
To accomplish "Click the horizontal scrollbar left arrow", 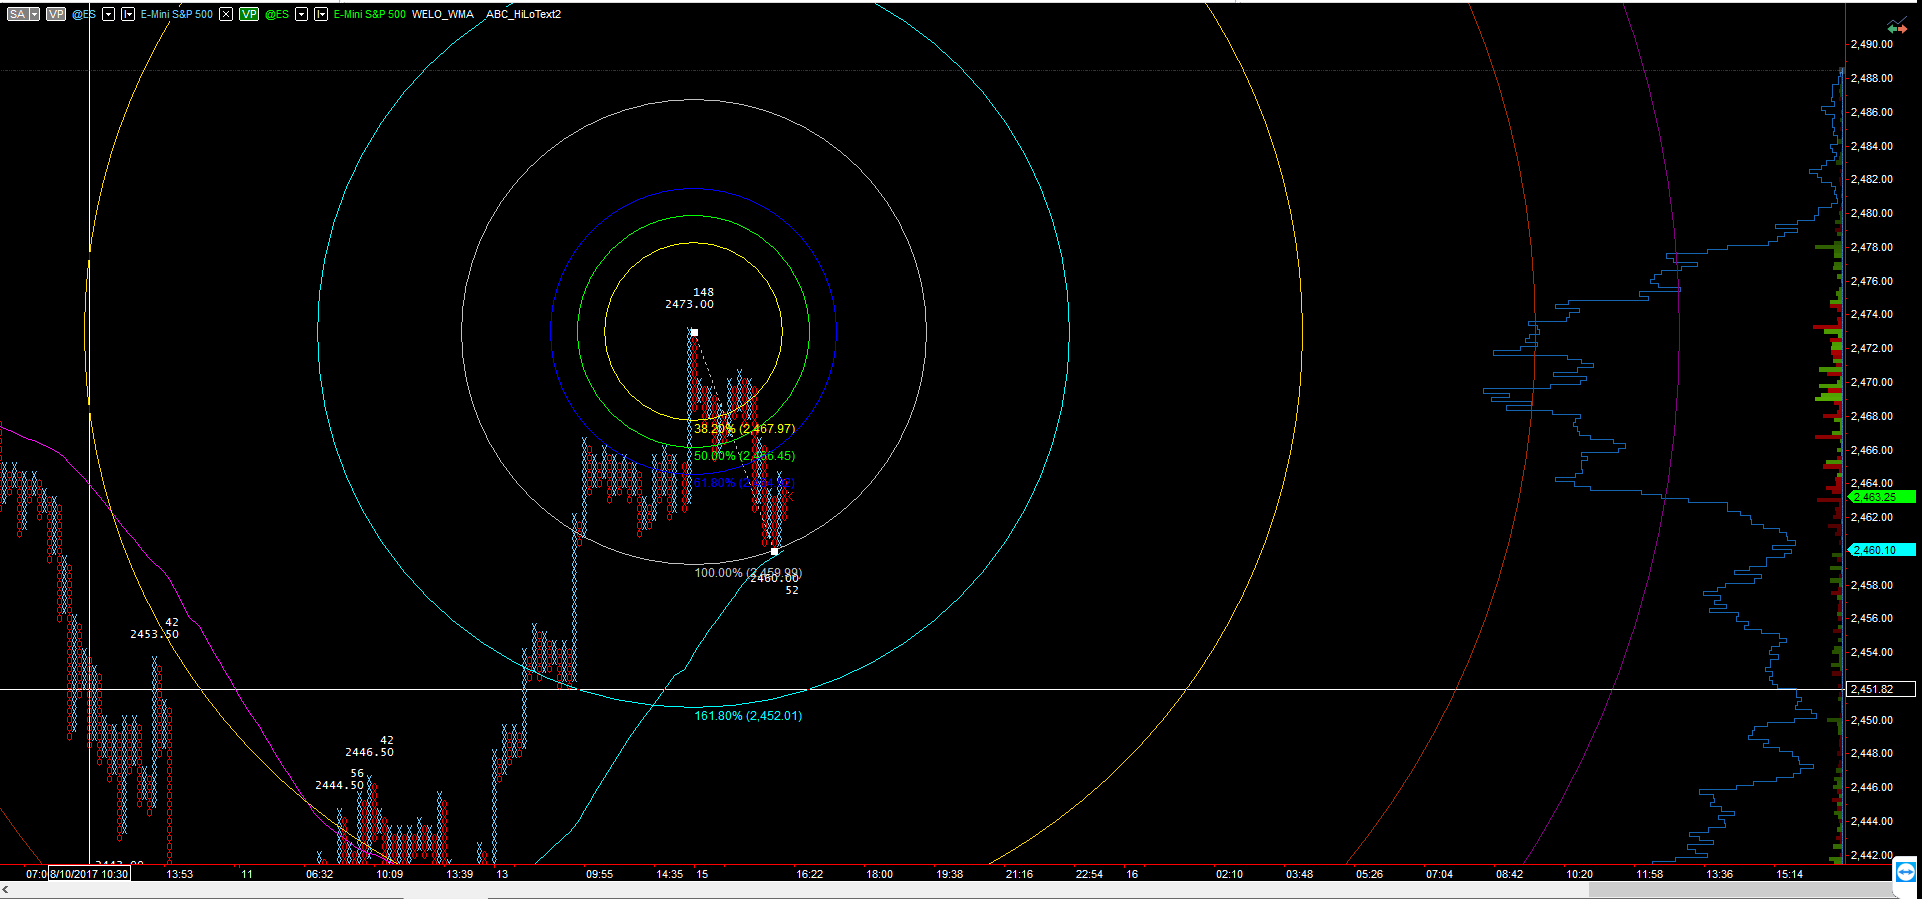I will coord(6,889).
